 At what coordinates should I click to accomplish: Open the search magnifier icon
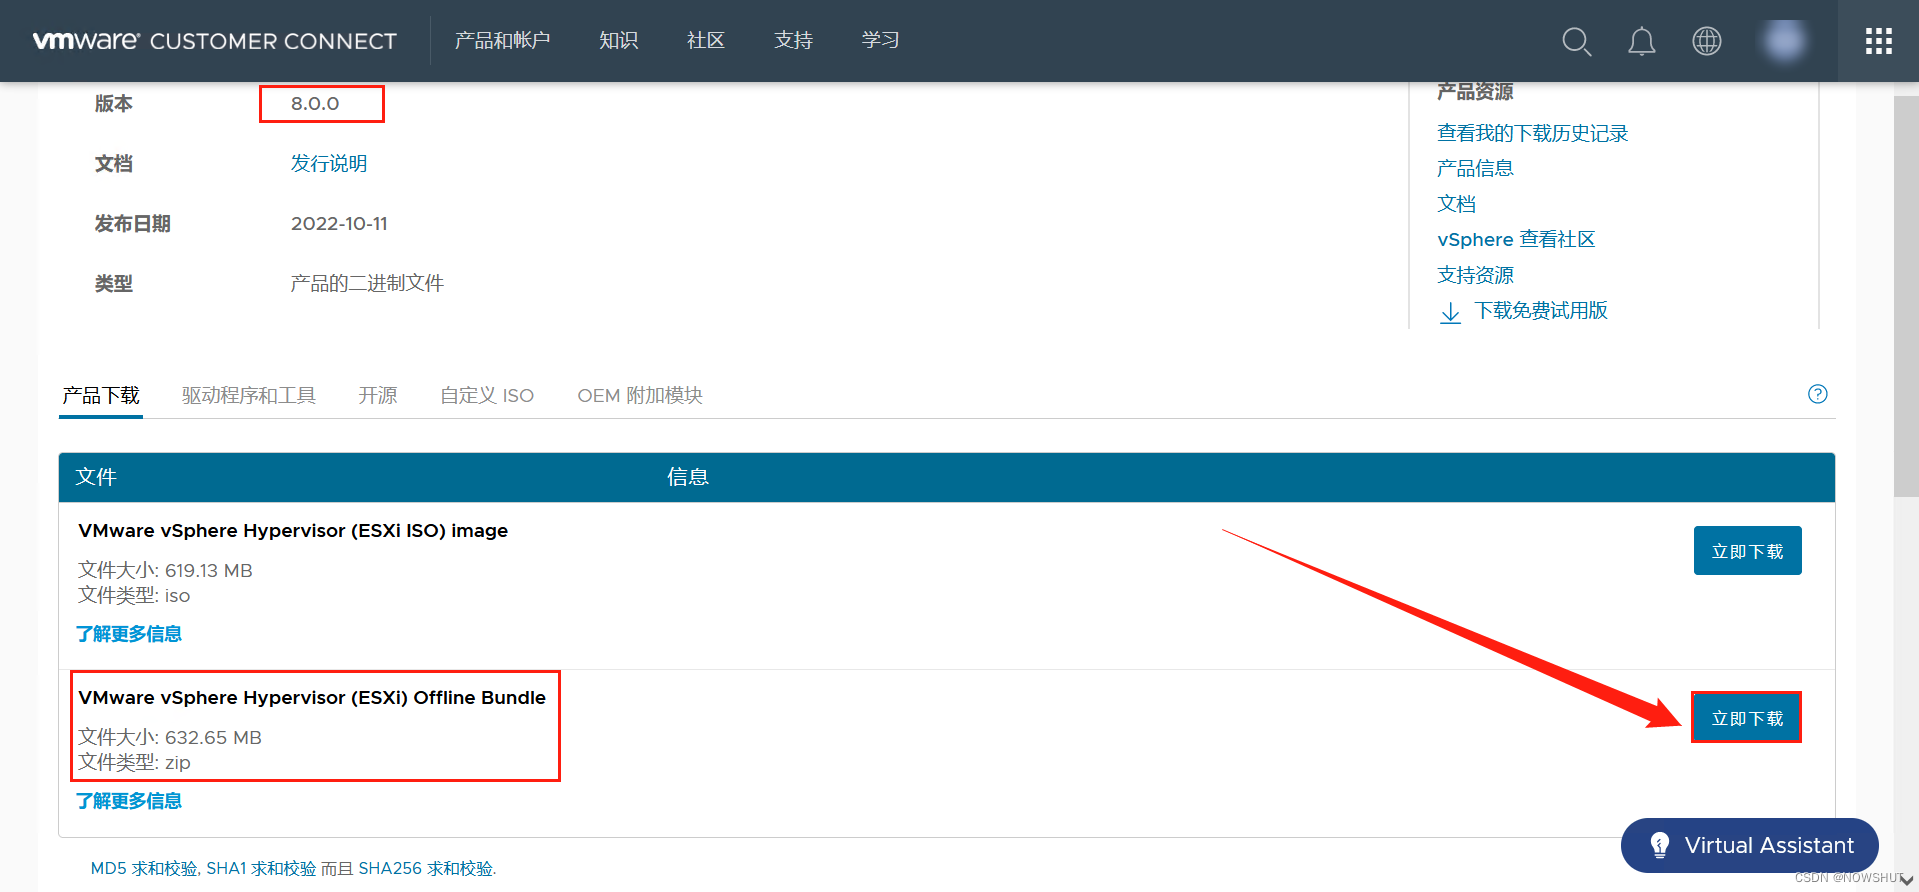[1577, 41]
